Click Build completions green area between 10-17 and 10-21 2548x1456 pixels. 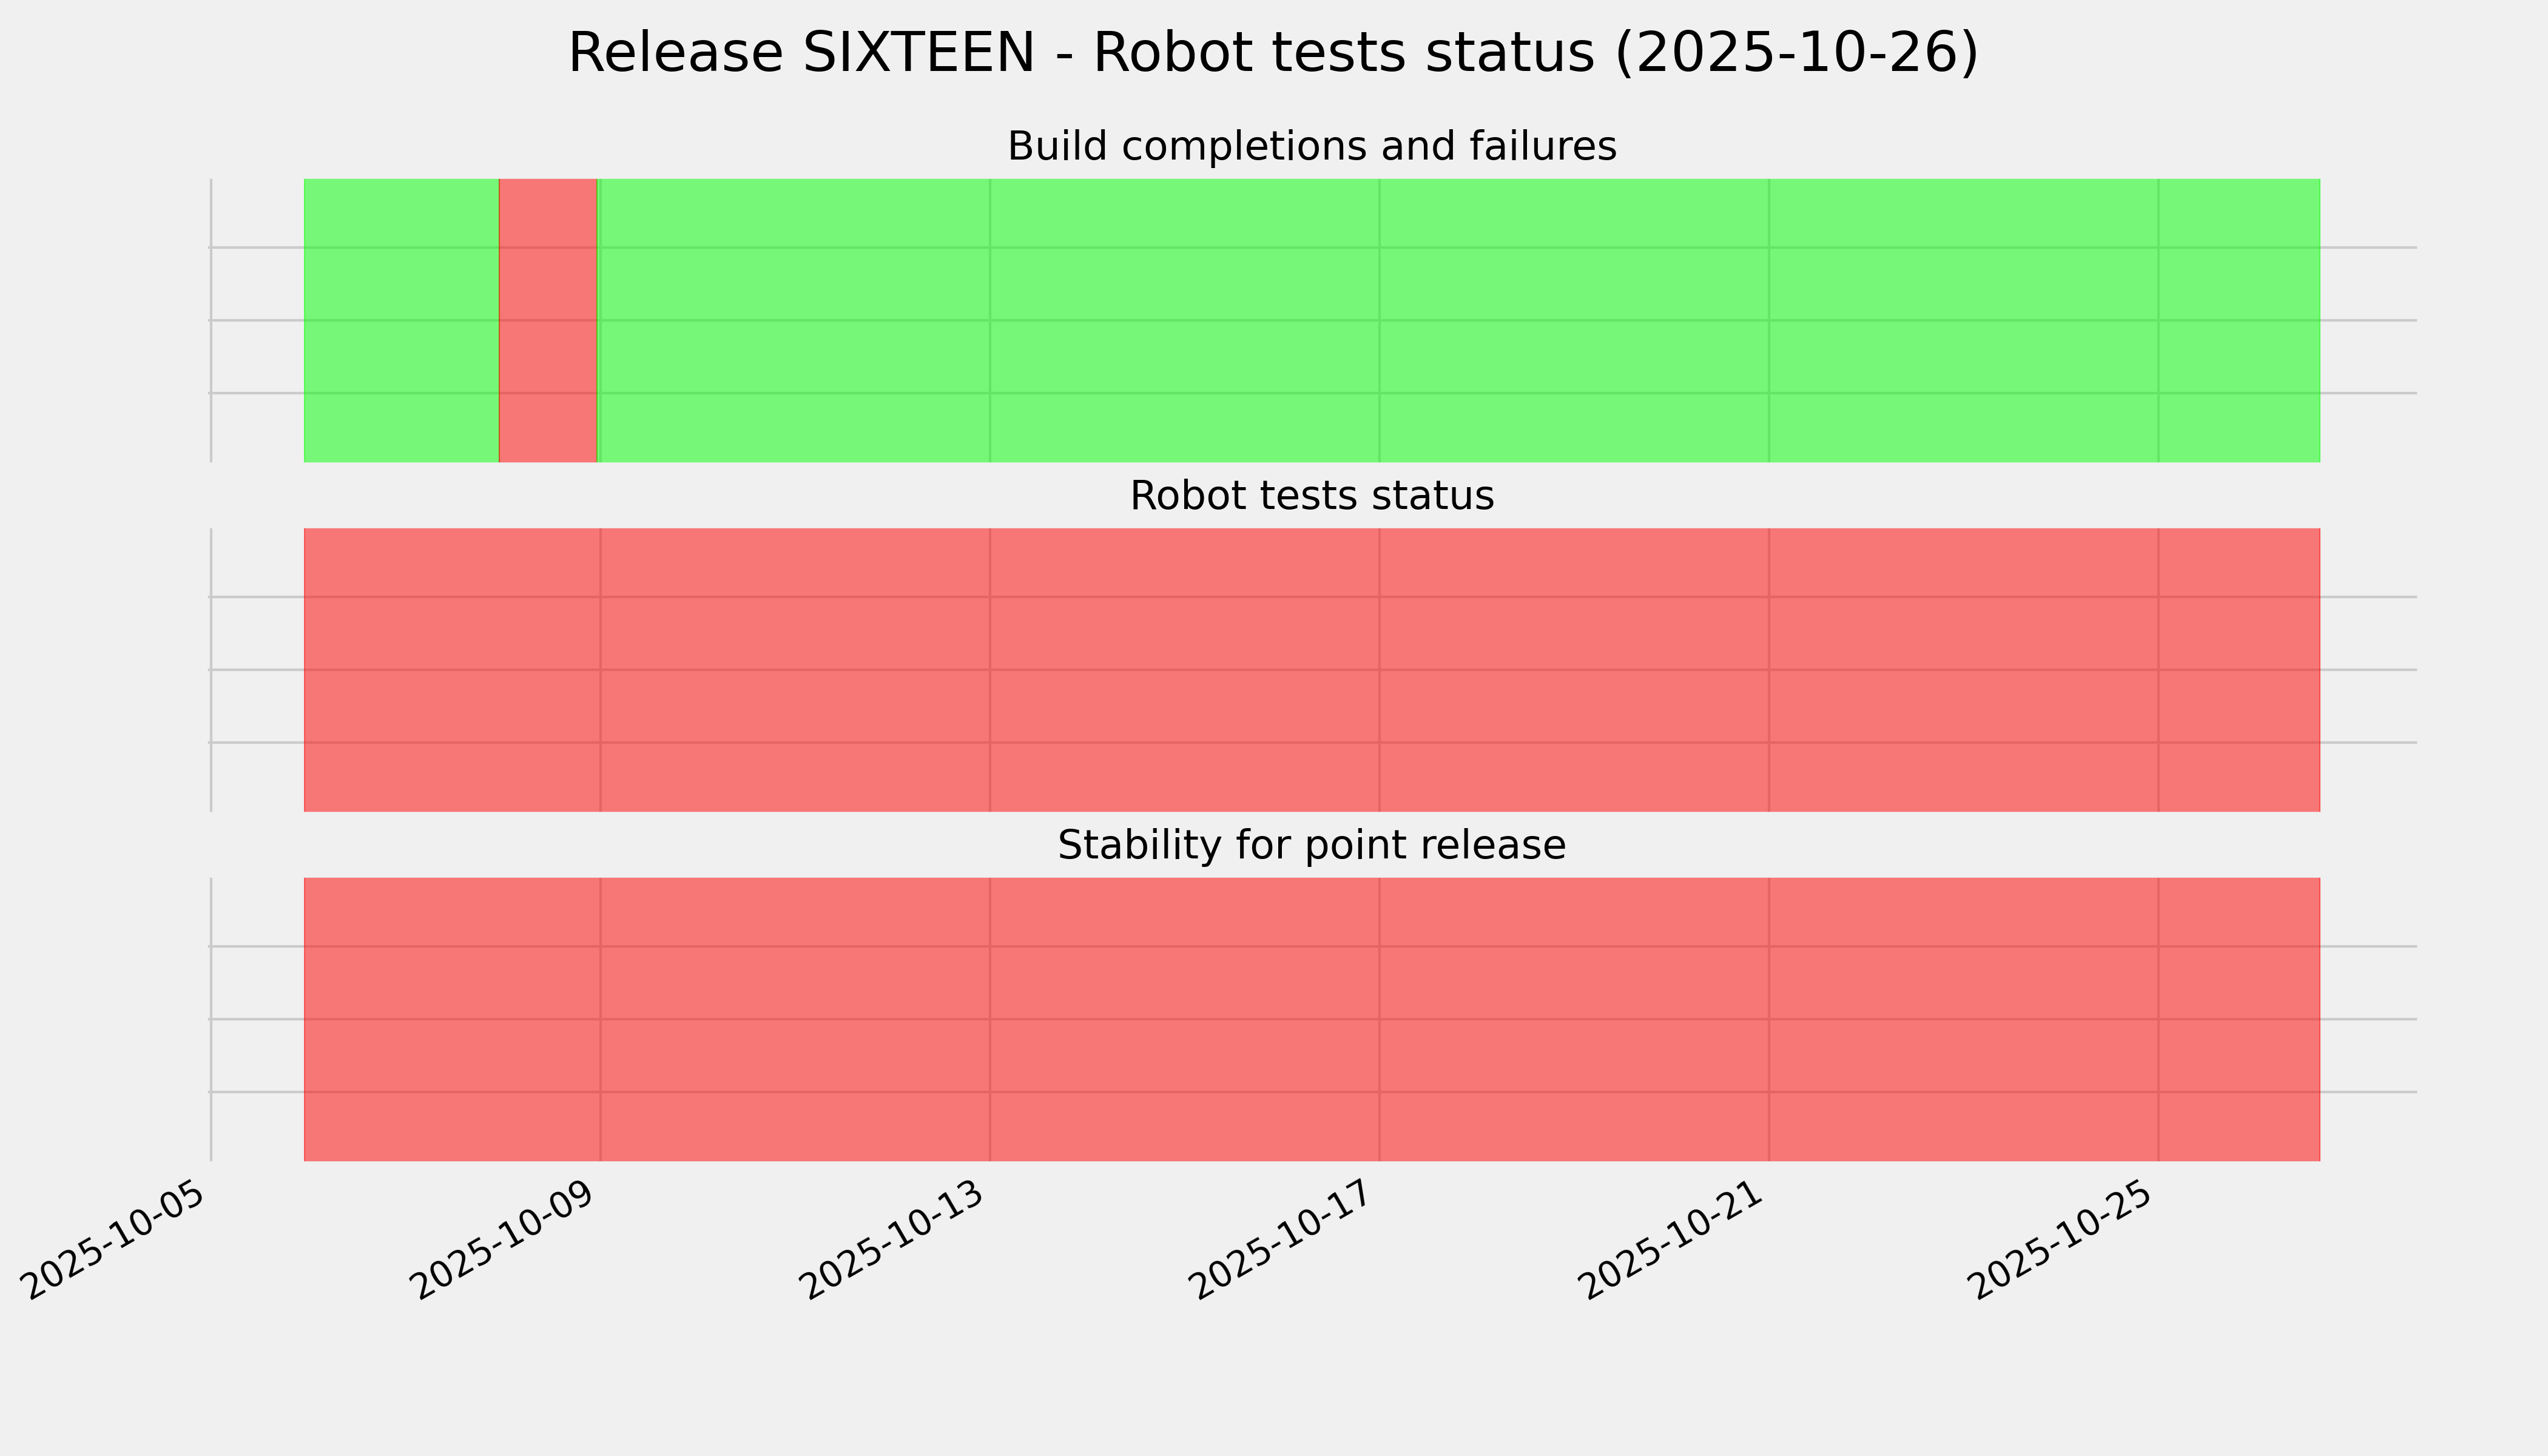coord(1573,320)
